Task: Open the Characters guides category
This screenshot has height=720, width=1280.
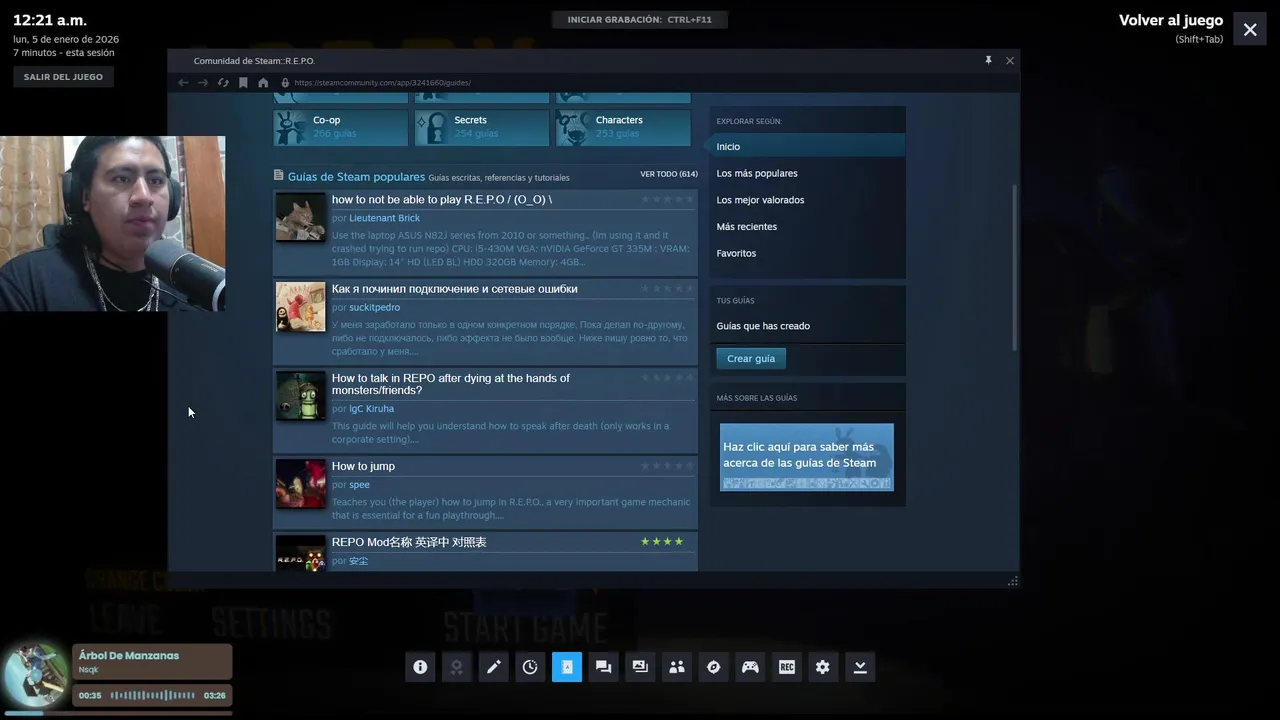Action: point(623,127)
